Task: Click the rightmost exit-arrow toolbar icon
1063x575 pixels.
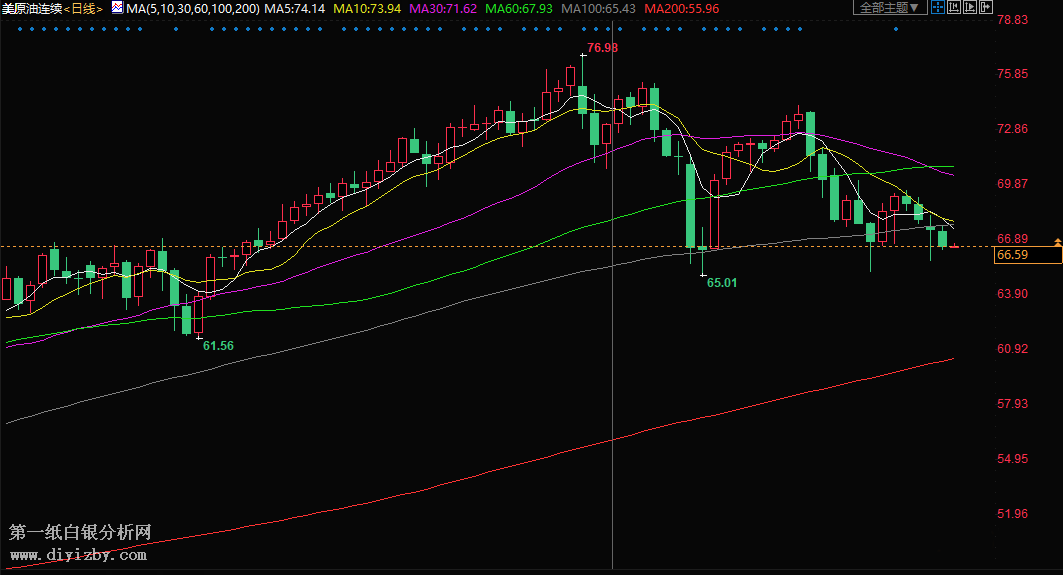Action: click(x=986, y=8)
